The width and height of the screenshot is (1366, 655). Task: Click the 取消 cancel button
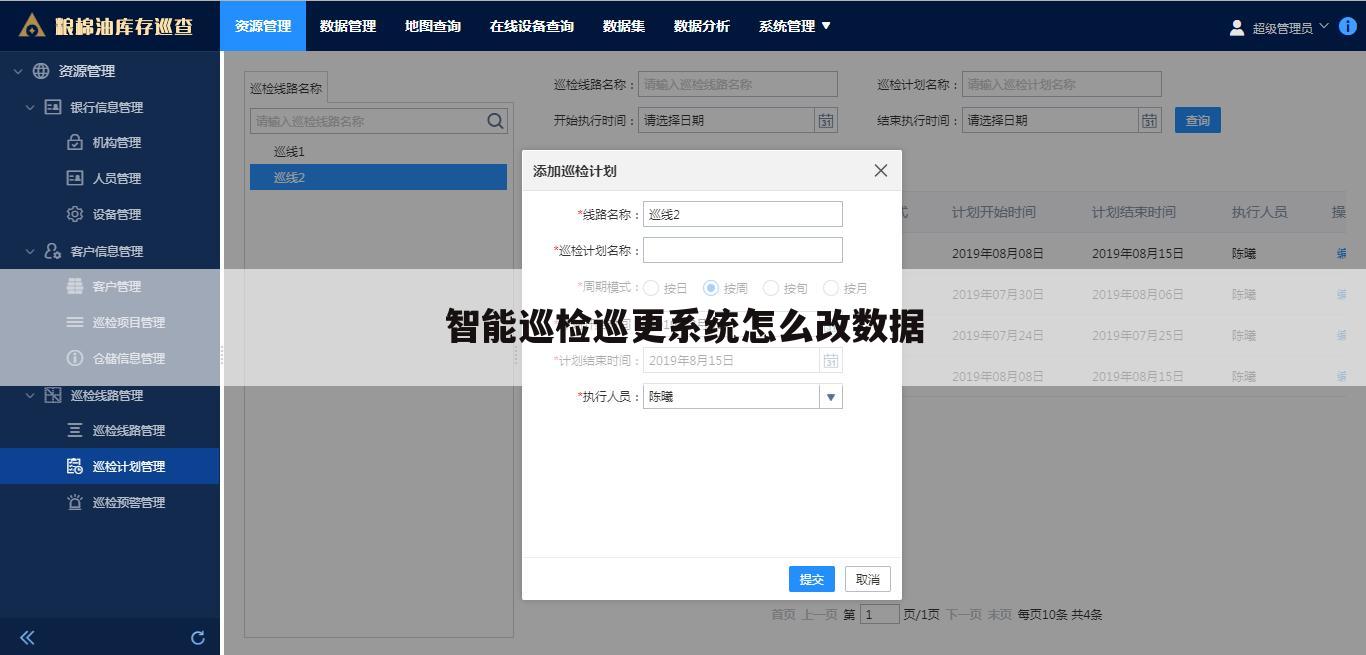(x=868, y=580)
